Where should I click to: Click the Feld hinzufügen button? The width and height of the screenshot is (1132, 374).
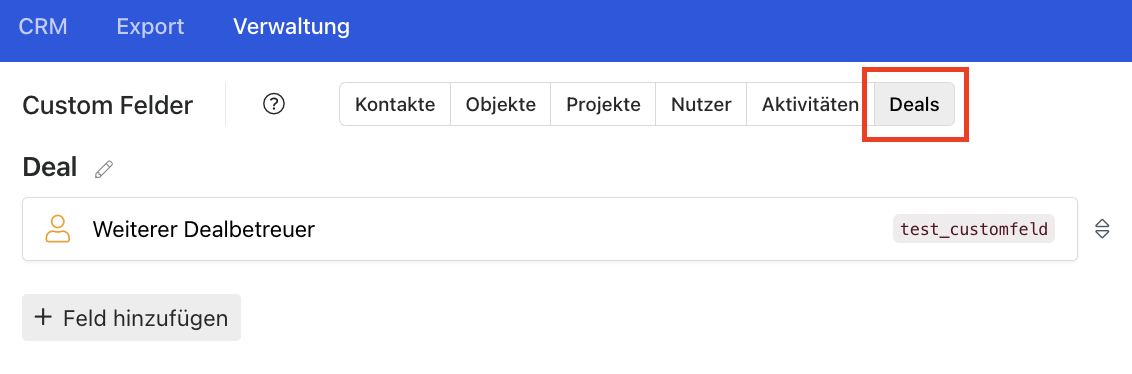tap(131, 317)
